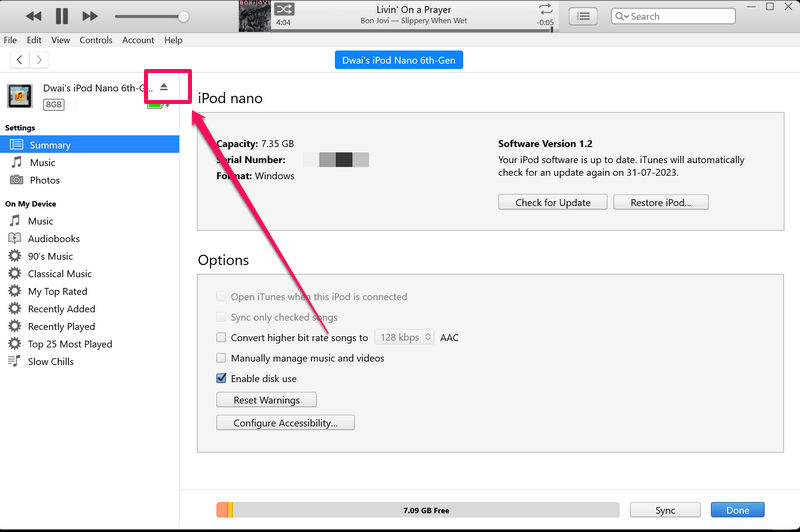Toggle Sync only checked songs checkbox
The image size is (800, 532).
(x=221, y=317)
